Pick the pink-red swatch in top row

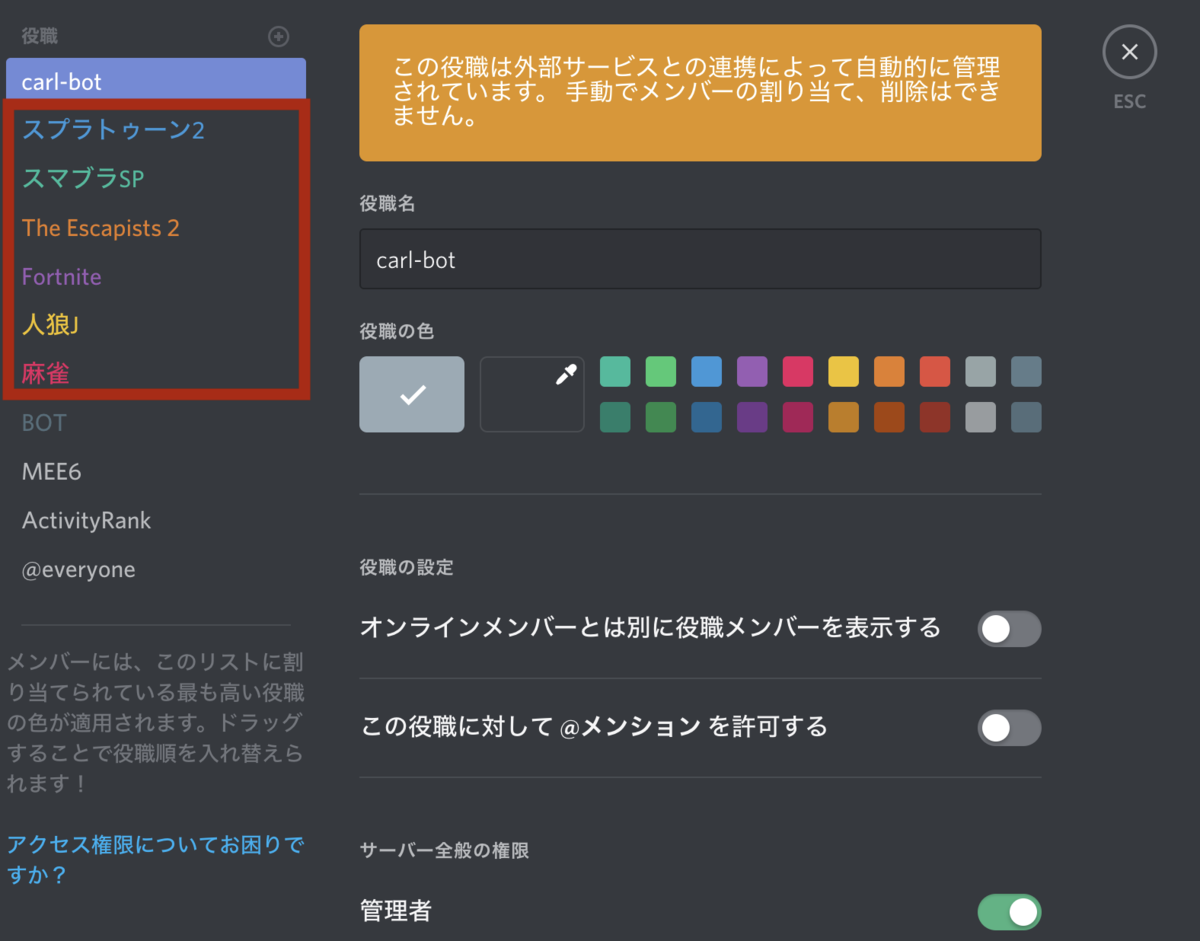click(798, 372)
